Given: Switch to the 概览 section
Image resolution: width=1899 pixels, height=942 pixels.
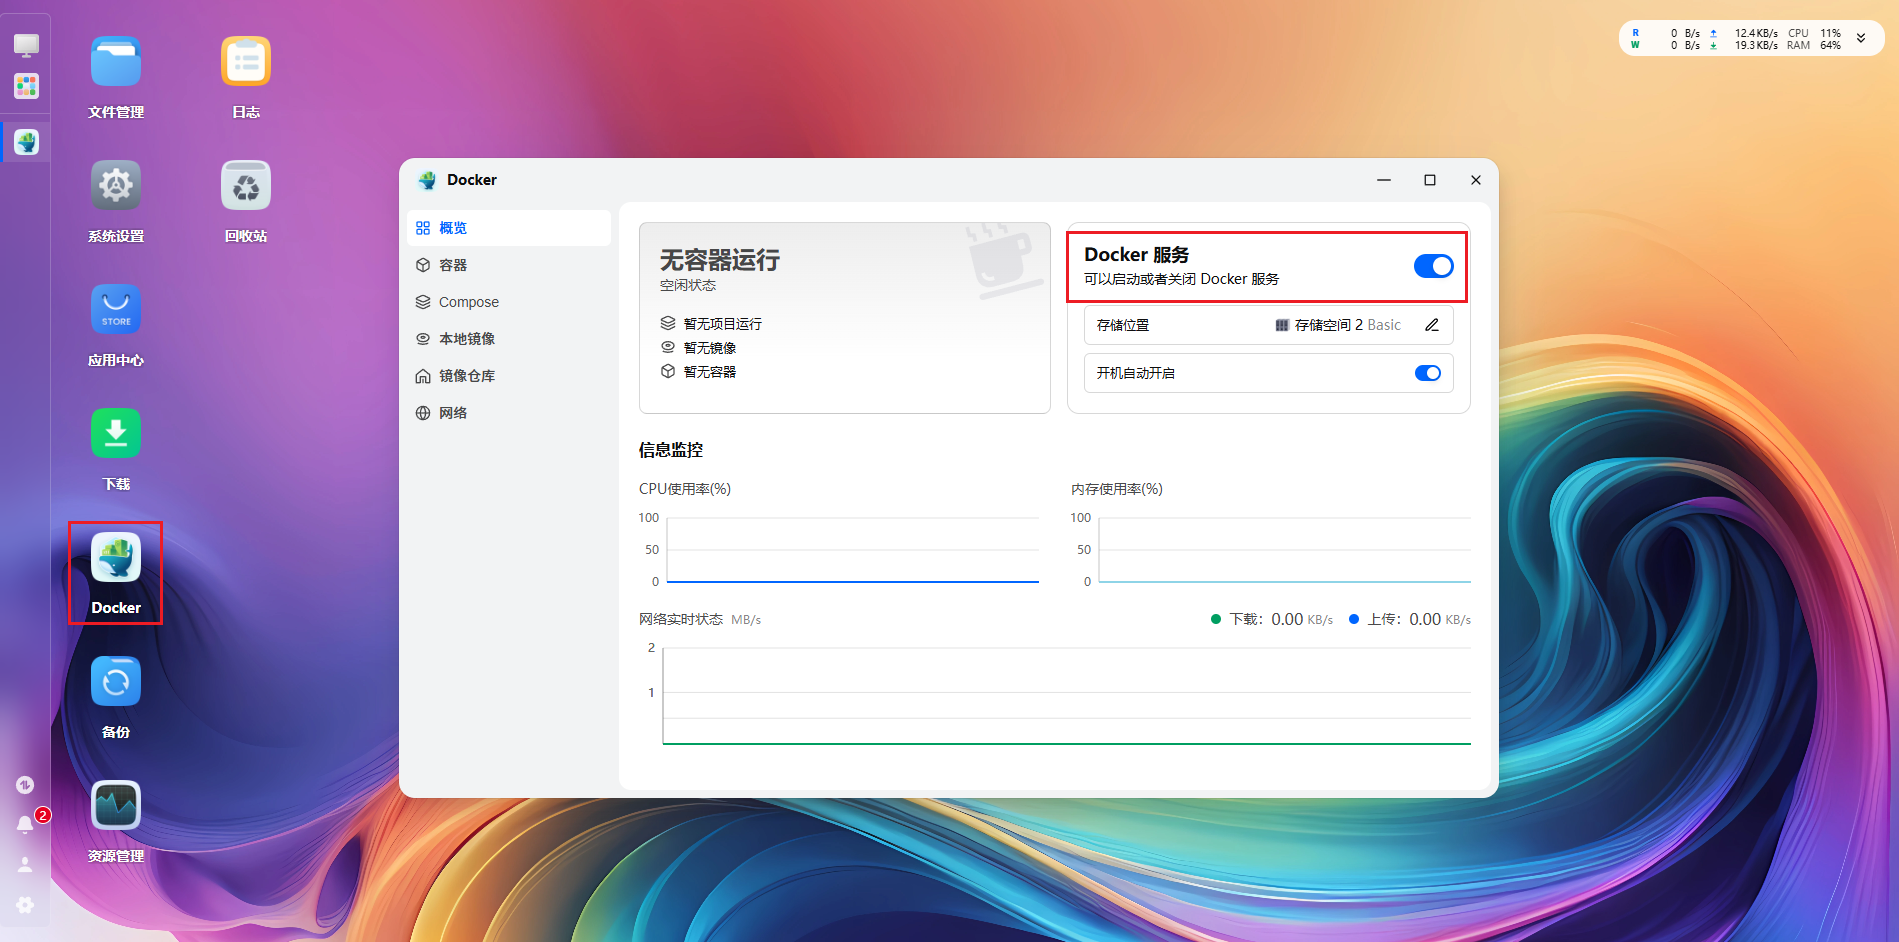Looking at the screenshot, I should tap(509, 228).
